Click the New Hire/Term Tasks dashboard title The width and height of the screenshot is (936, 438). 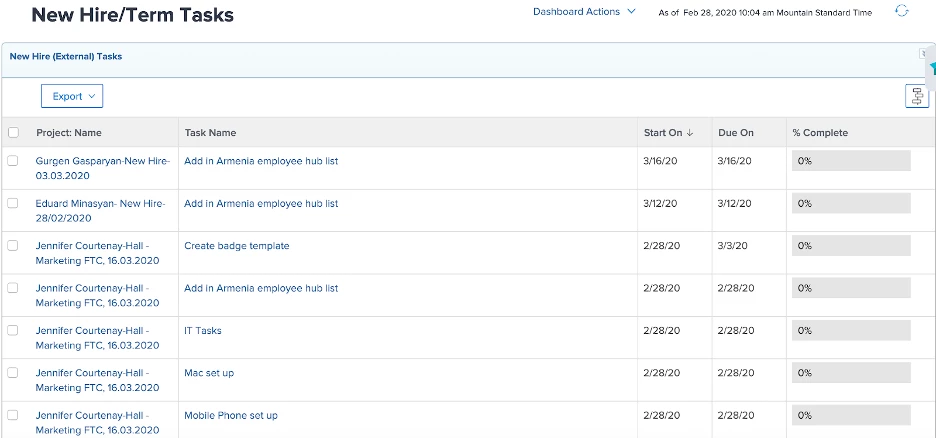point(133,14)
